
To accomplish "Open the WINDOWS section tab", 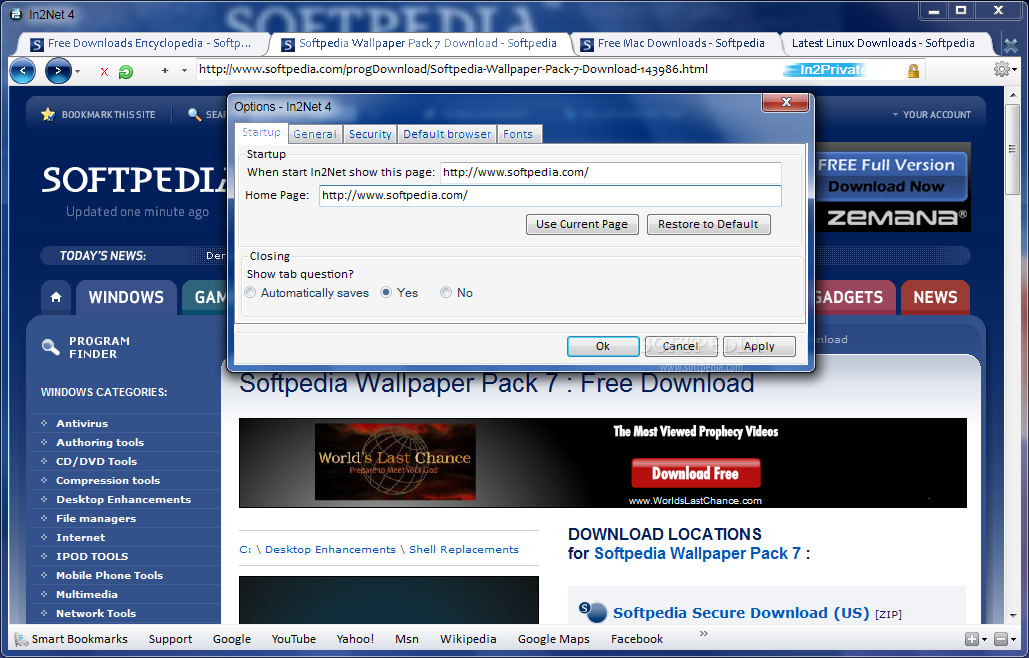I will 126,297.
